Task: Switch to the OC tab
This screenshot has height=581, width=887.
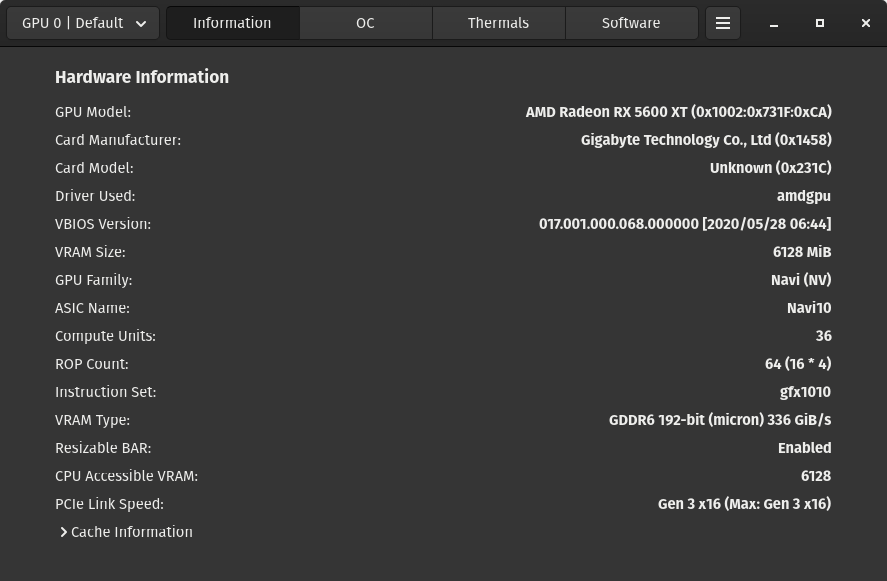Action: pyautogui.click(x=365, y=23)
